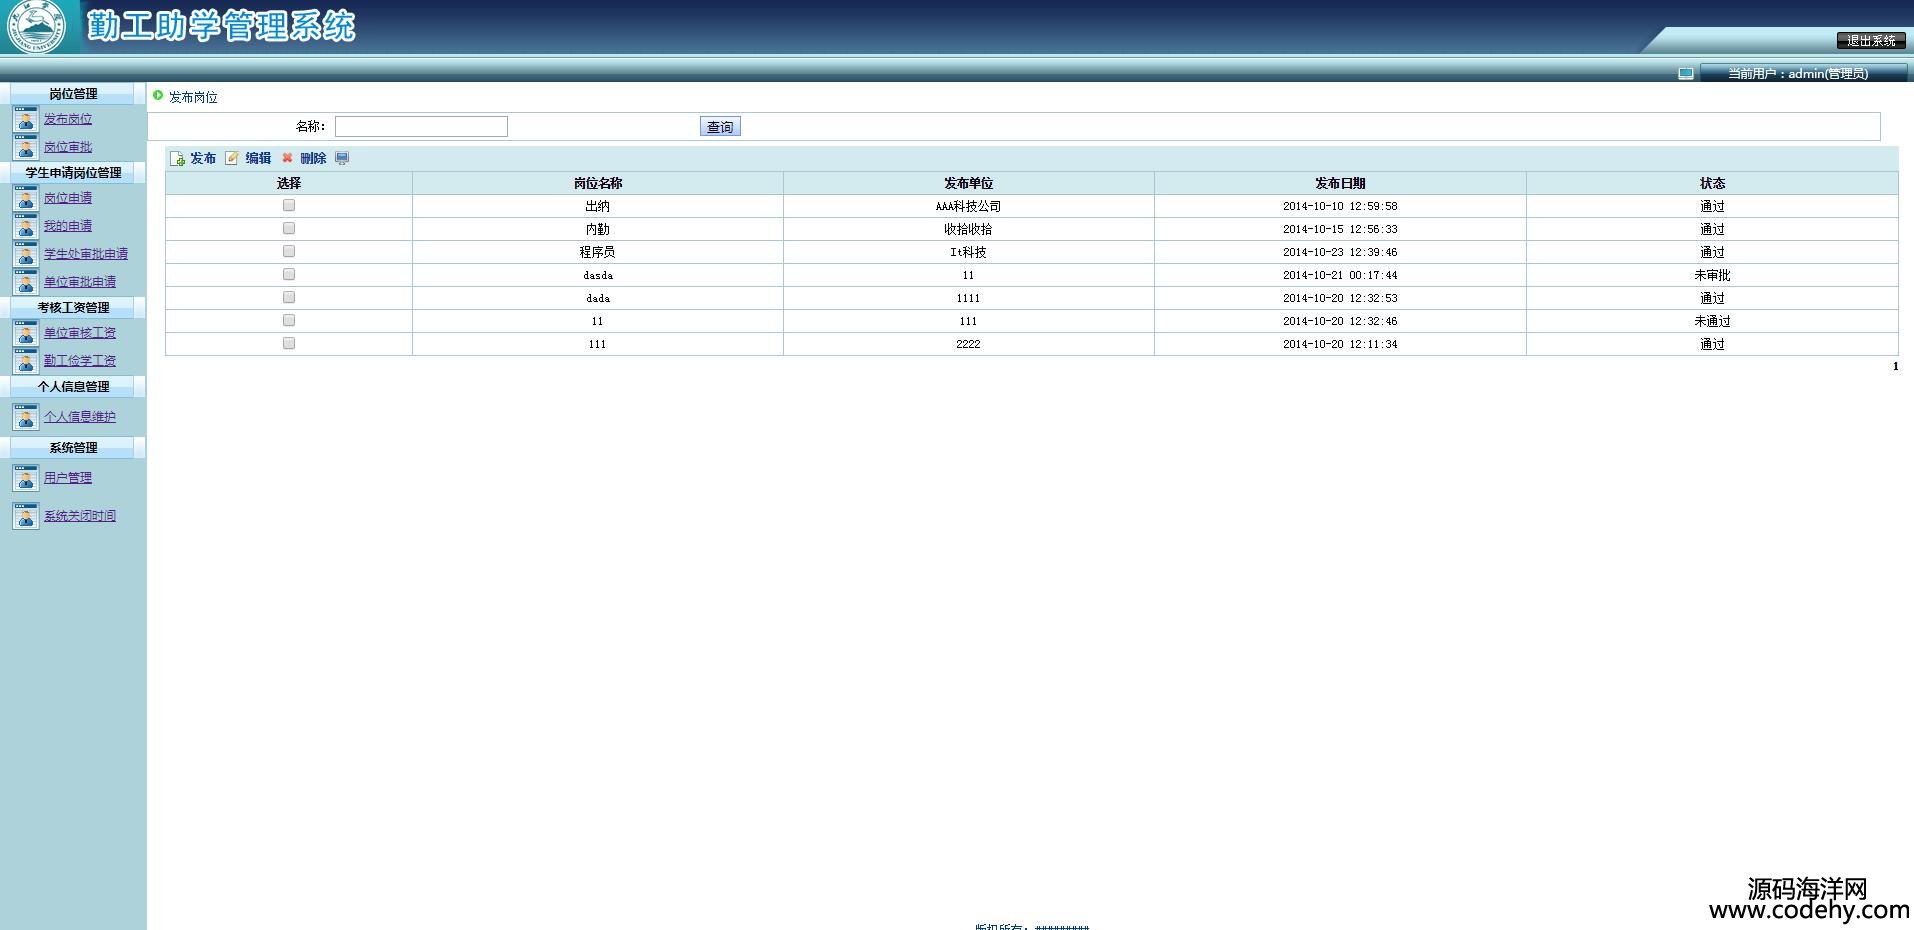
Task: Click the 系统管理 section header
Action: [73, 448]
